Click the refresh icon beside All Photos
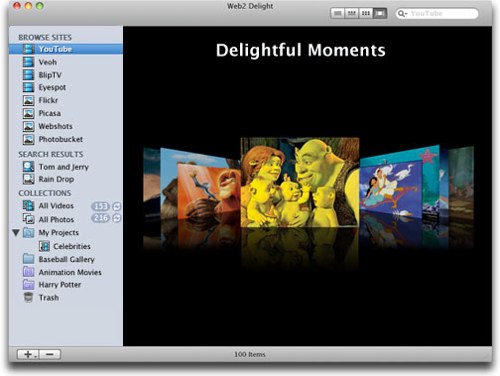The image size is (500, 376). [116, 218]
